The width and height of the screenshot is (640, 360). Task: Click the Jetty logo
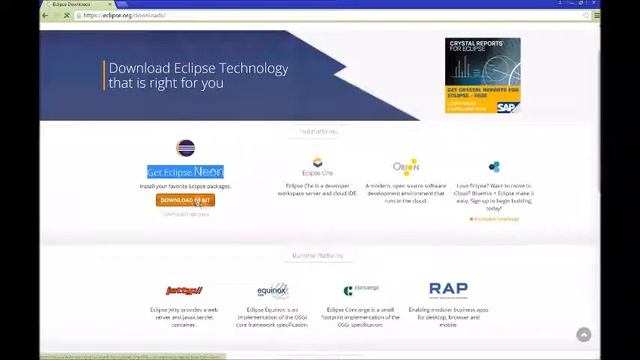point(184,290)
